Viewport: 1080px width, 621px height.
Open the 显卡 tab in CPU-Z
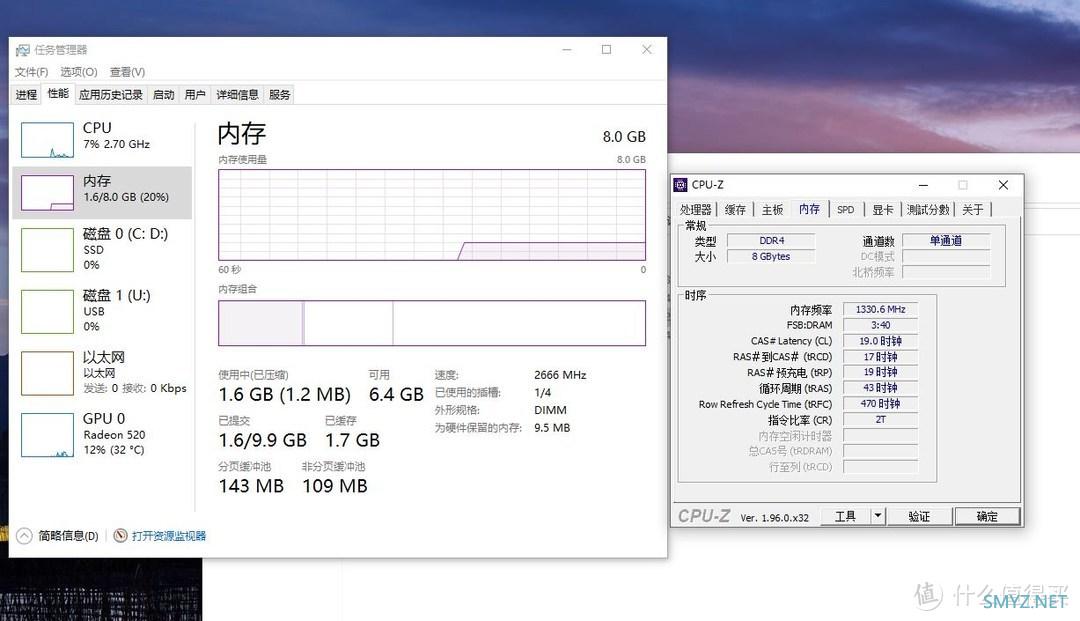(882, 209)
